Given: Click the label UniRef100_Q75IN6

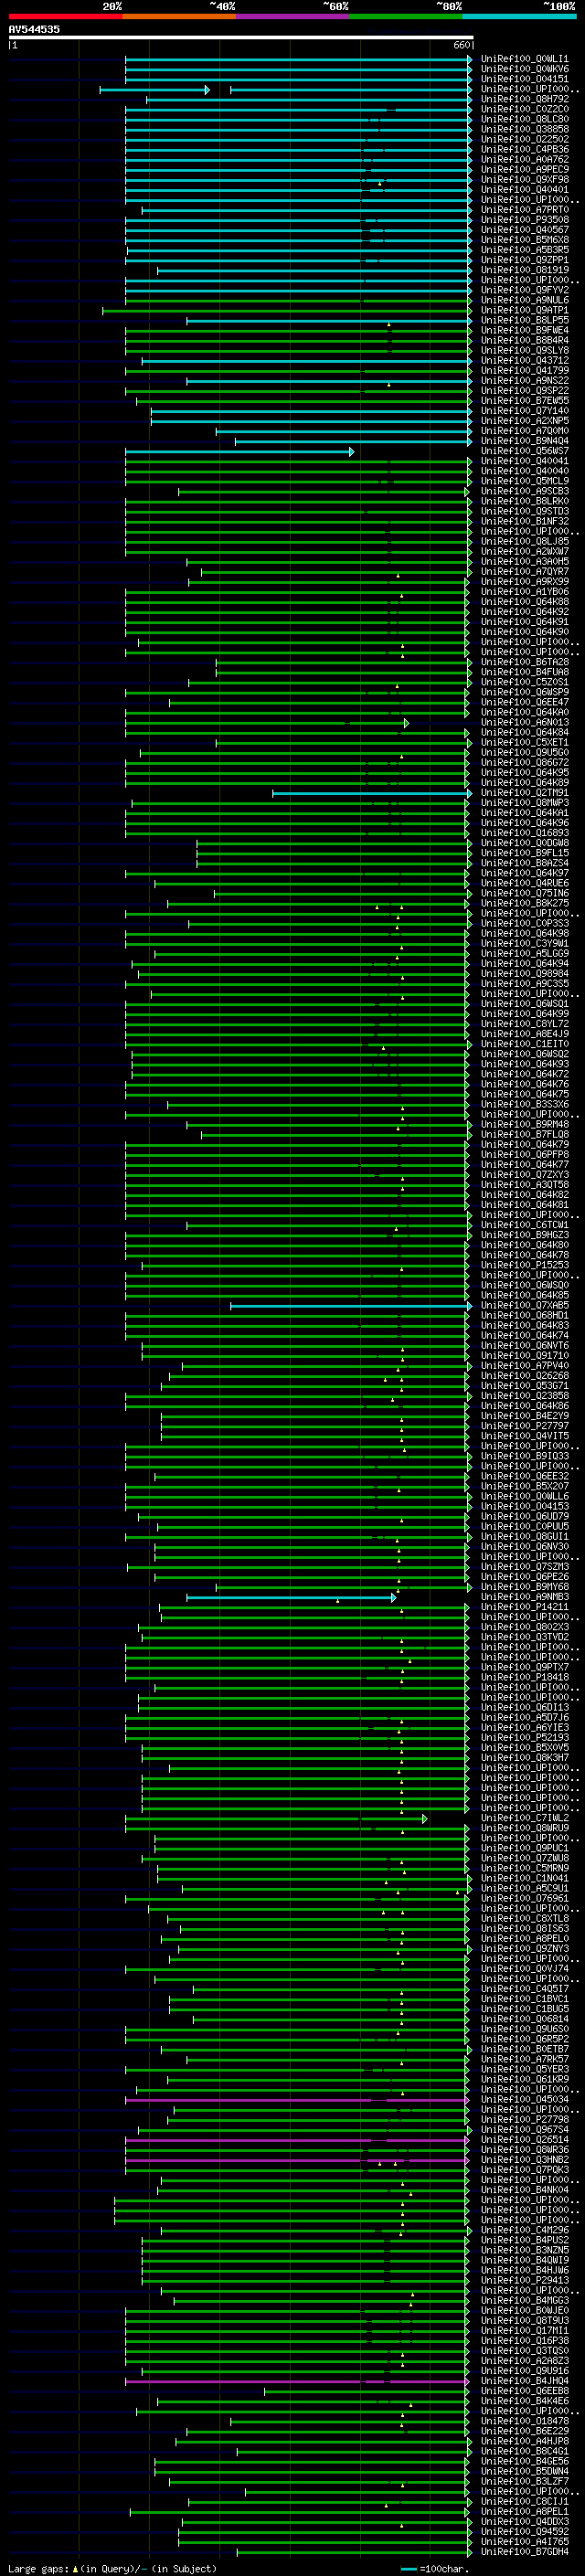Looking at the screenshot, I should pyautogui.click(x=524, y=893).
